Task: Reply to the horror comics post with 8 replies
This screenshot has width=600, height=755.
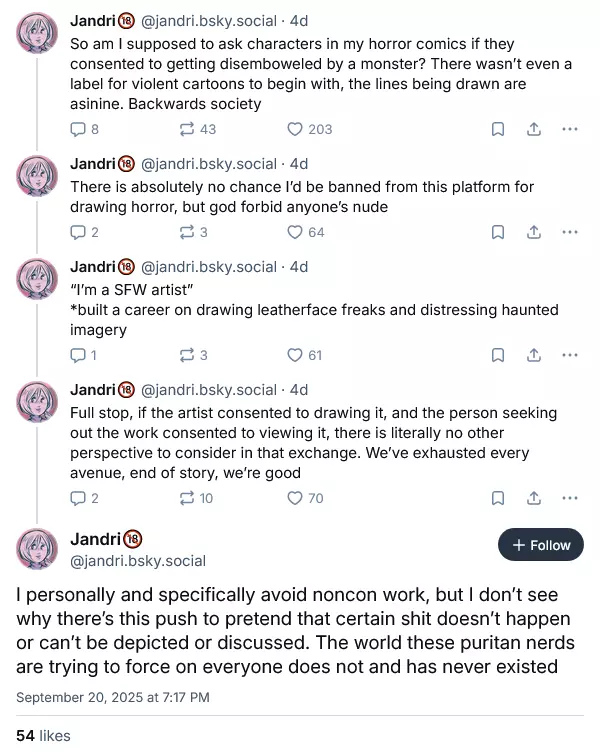Action: pyautogui.click(x=84, y=129)
